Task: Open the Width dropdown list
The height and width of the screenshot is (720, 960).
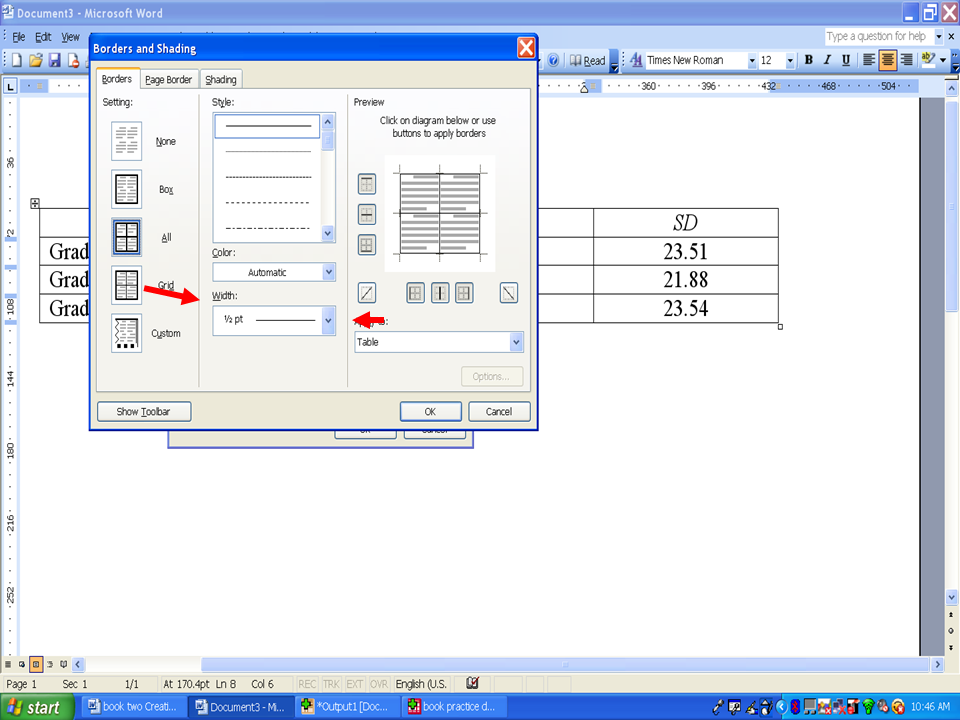Action: coord(328,320)
